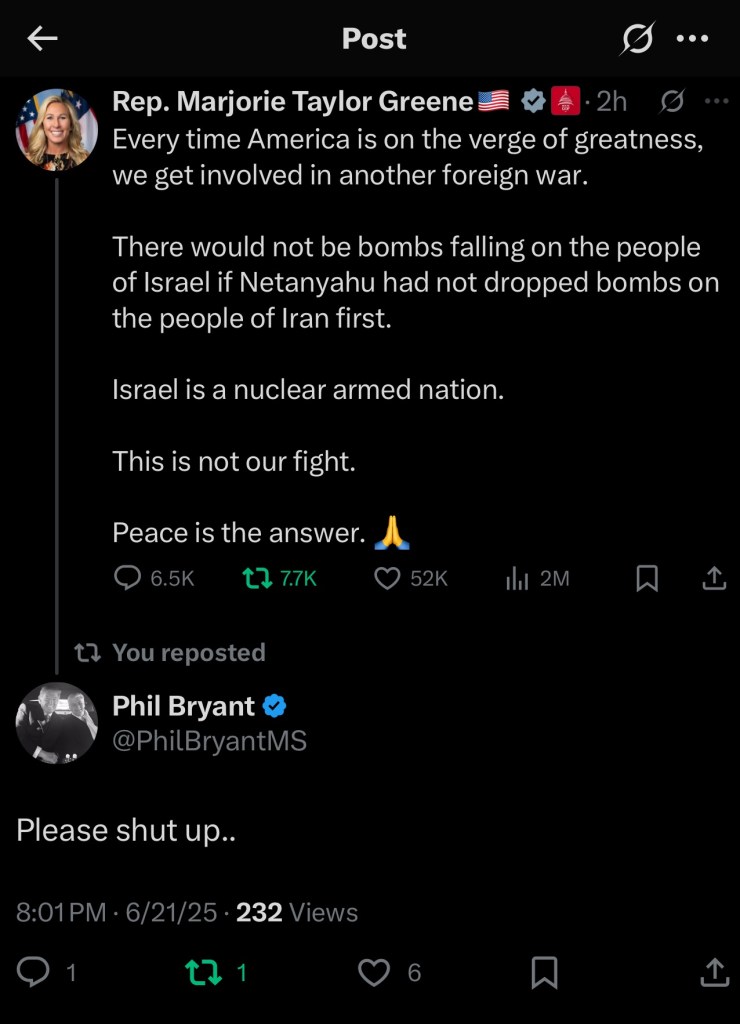Open more options on Greene's post
Viewport: 740px width, 1024px height.
(717, 101)
